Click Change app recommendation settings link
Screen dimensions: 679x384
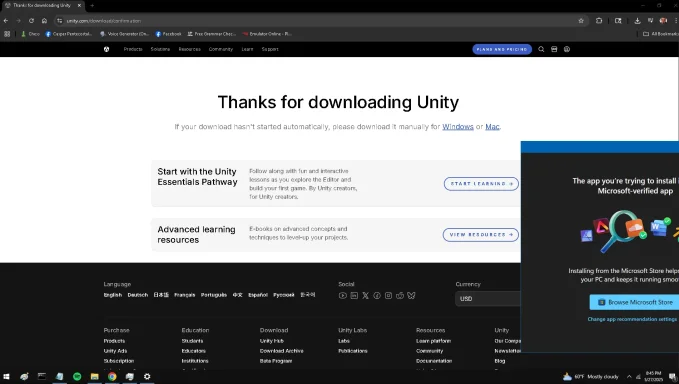click(632, 319)
